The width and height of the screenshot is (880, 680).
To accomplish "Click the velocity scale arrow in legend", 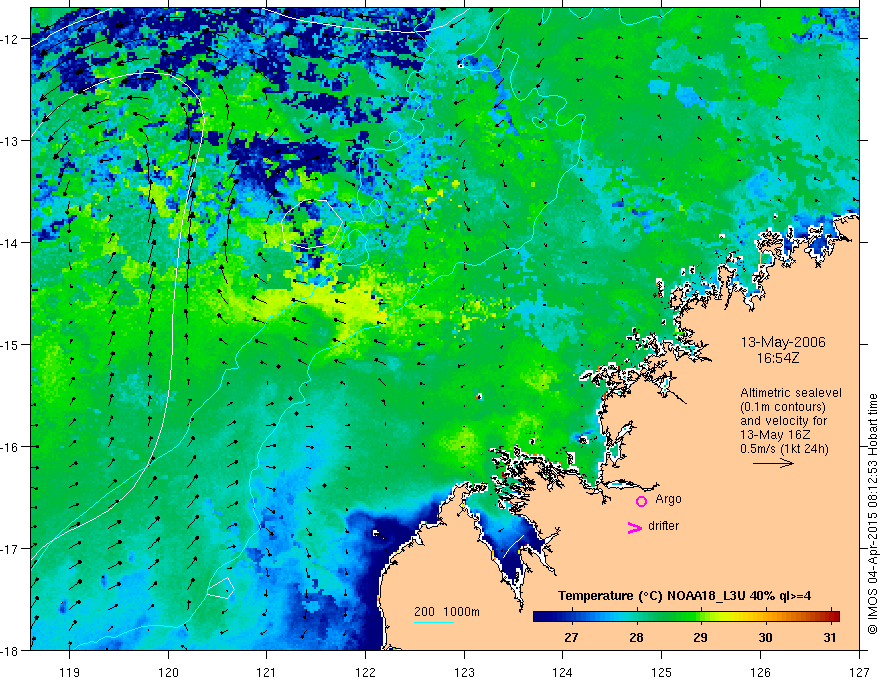I will click(773, 463).
